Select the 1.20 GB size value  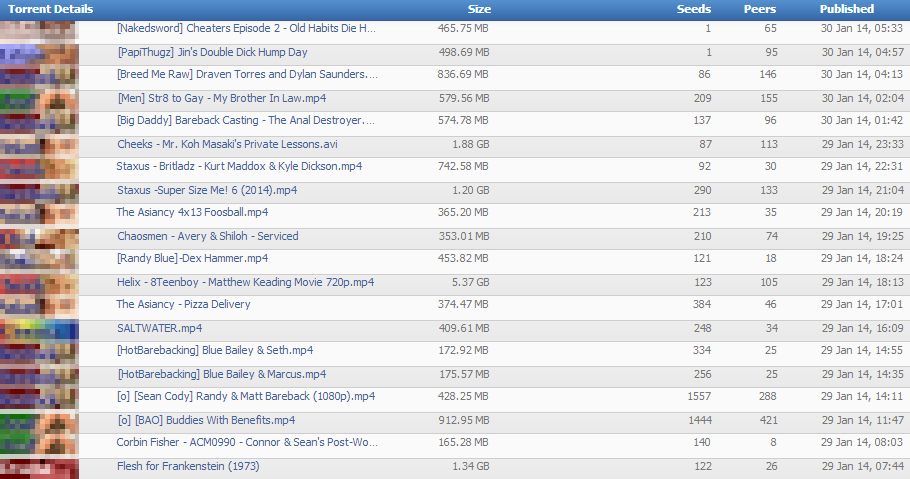[x=471, y=190]
